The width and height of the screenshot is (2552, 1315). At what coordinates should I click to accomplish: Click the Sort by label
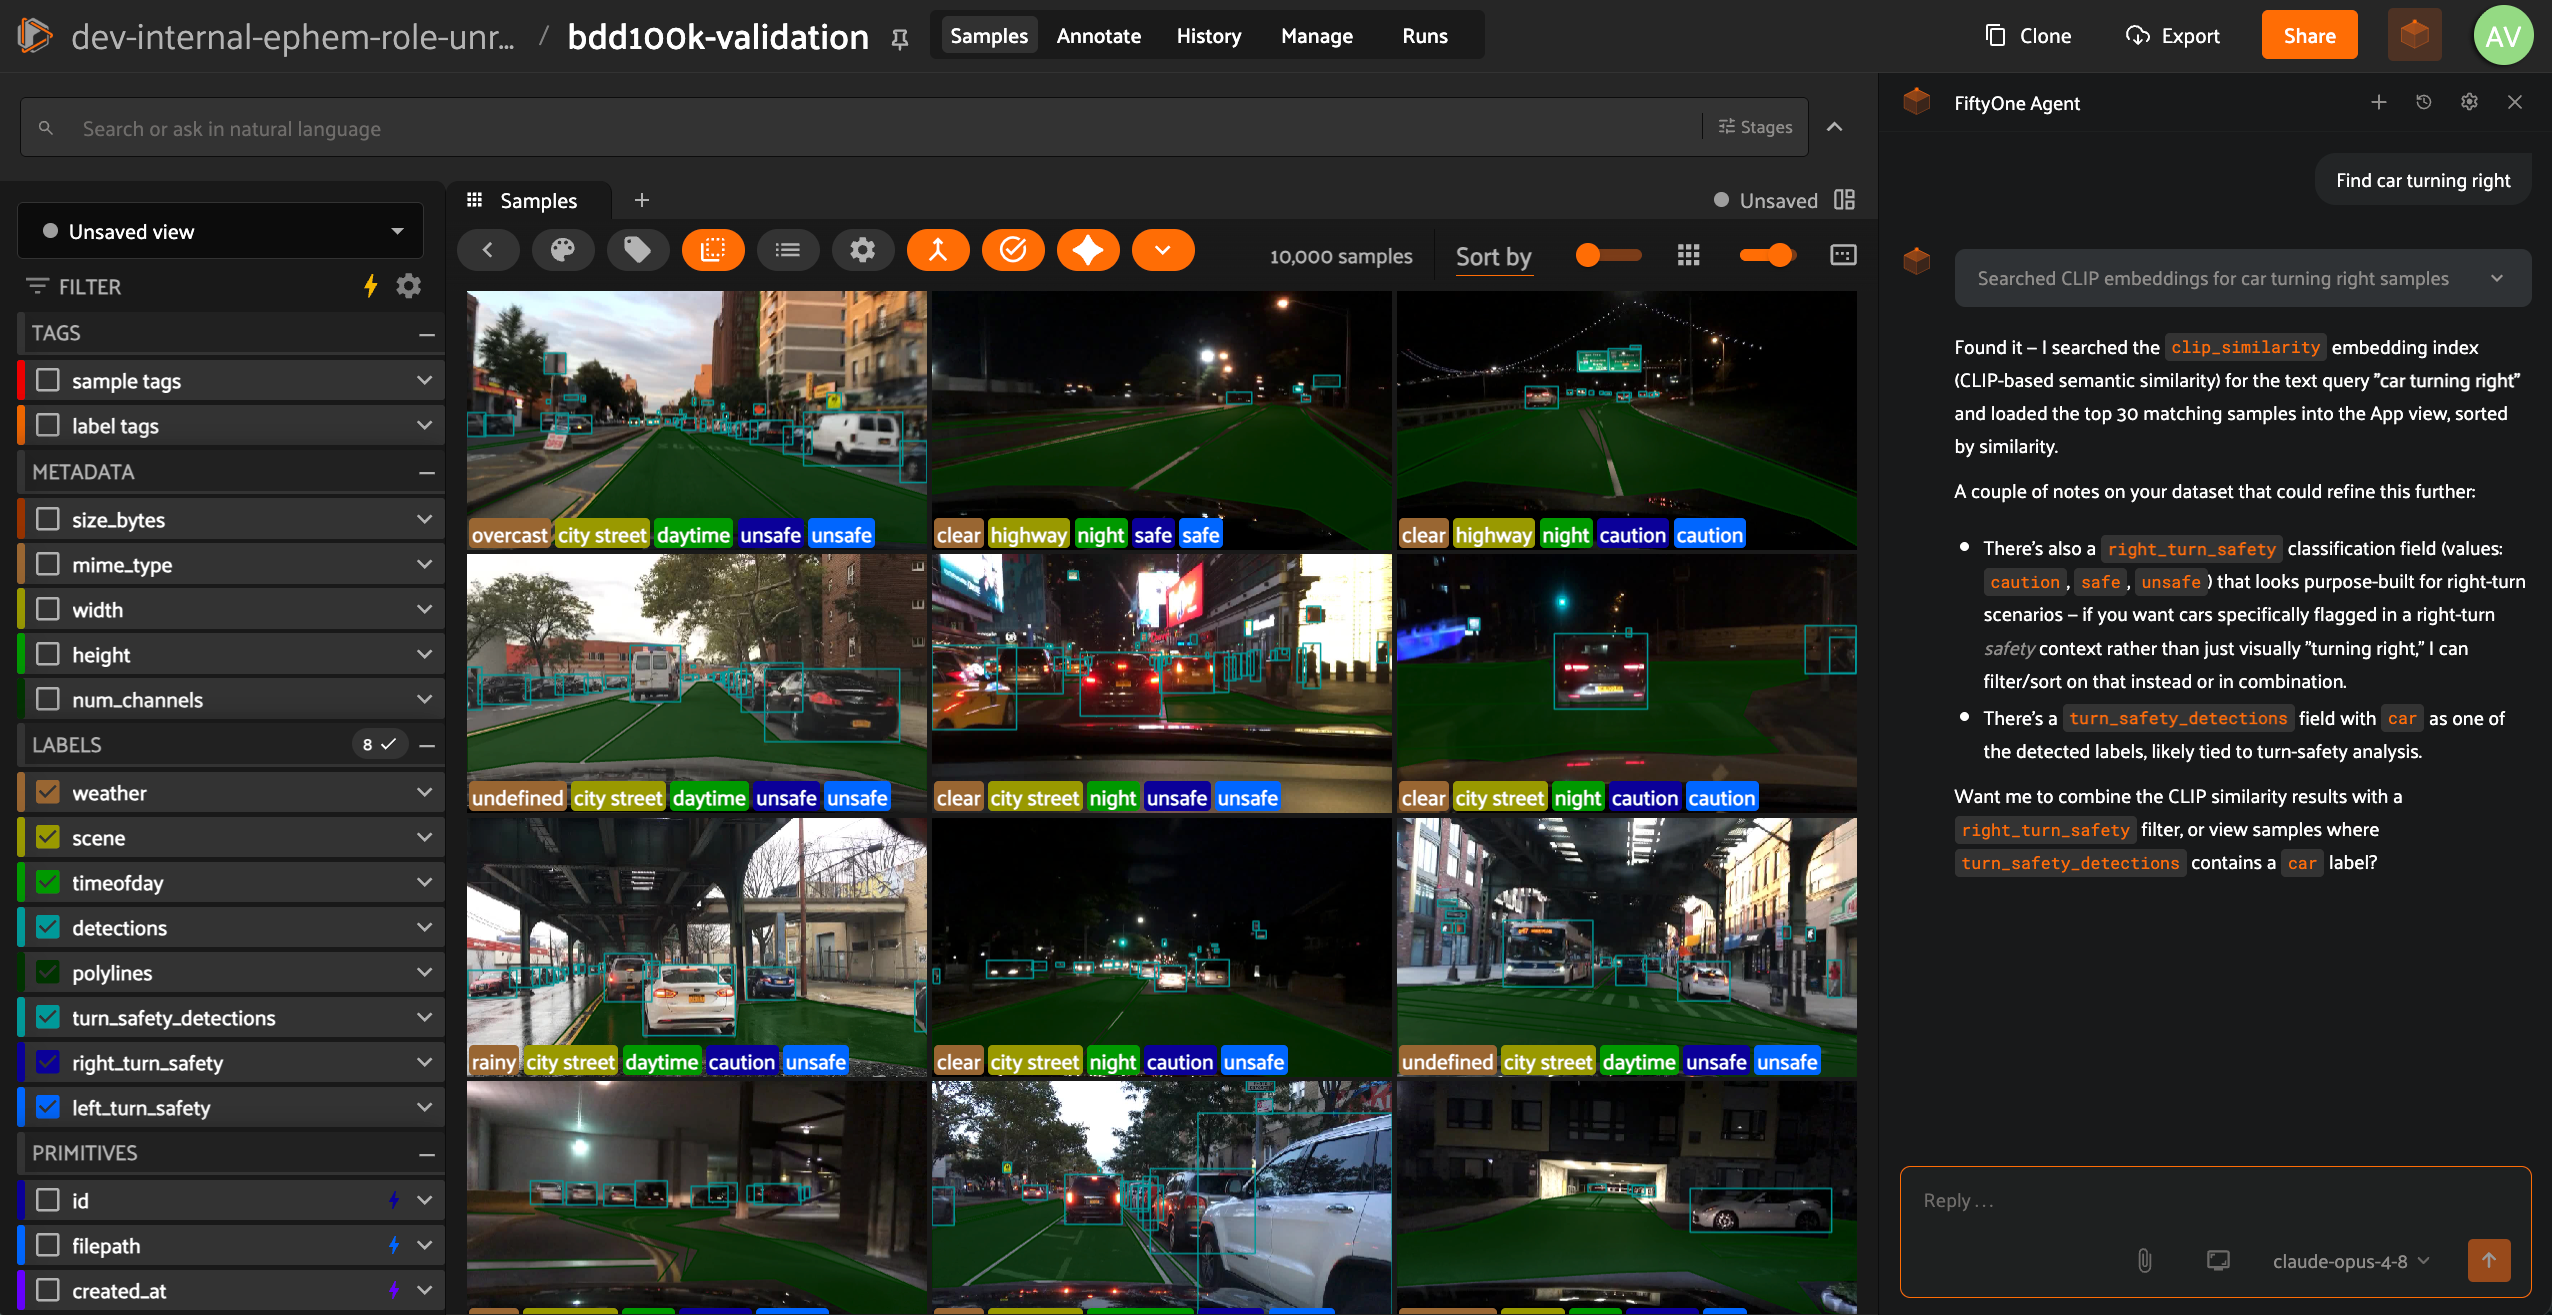[x=1494, y=256]
